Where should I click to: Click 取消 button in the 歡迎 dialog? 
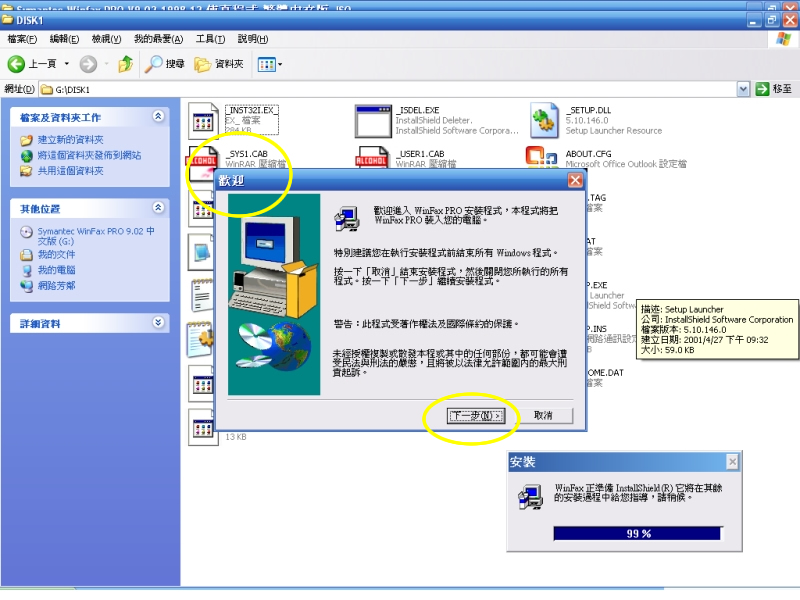pos(543,415)
